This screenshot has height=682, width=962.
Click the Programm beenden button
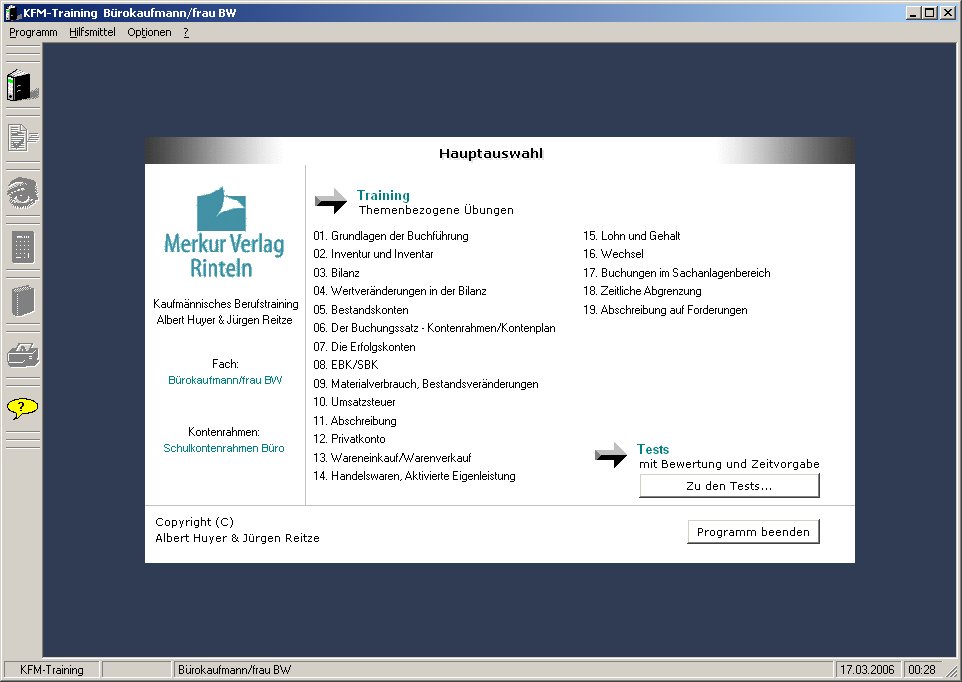[753, 532]
